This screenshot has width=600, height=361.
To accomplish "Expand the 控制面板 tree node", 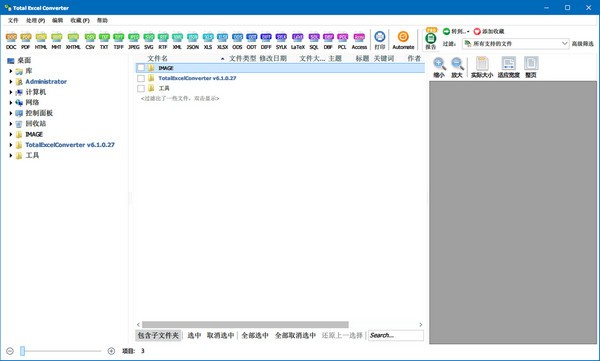I will [11, 113].
